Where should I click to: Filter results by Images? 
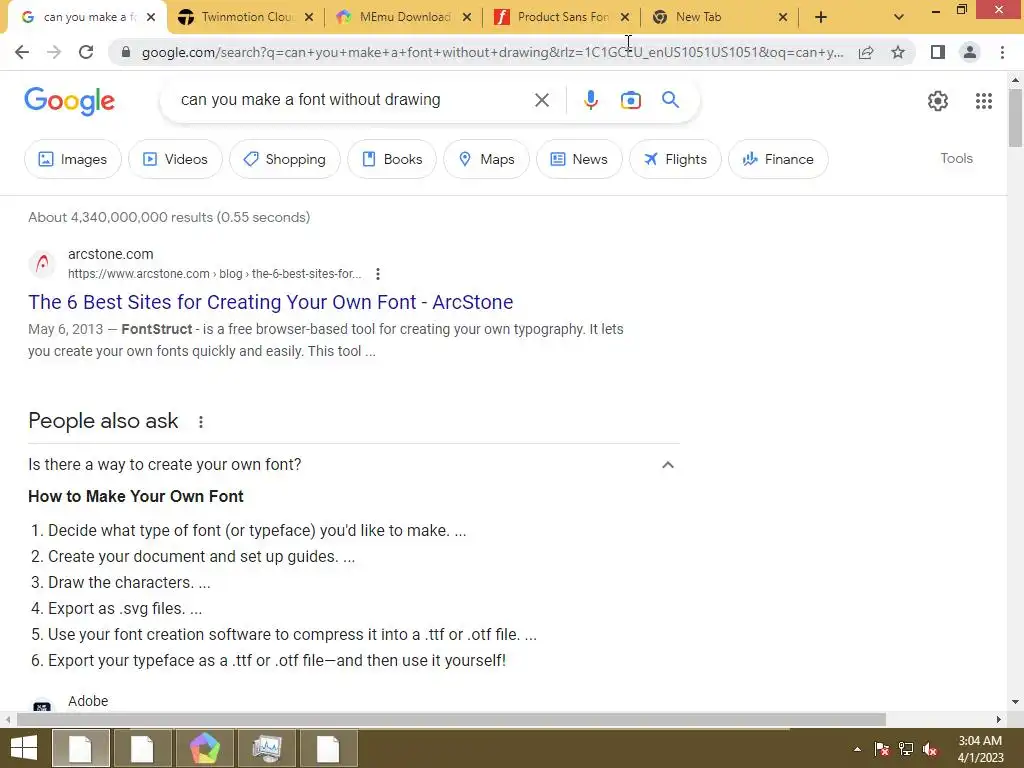72,159
